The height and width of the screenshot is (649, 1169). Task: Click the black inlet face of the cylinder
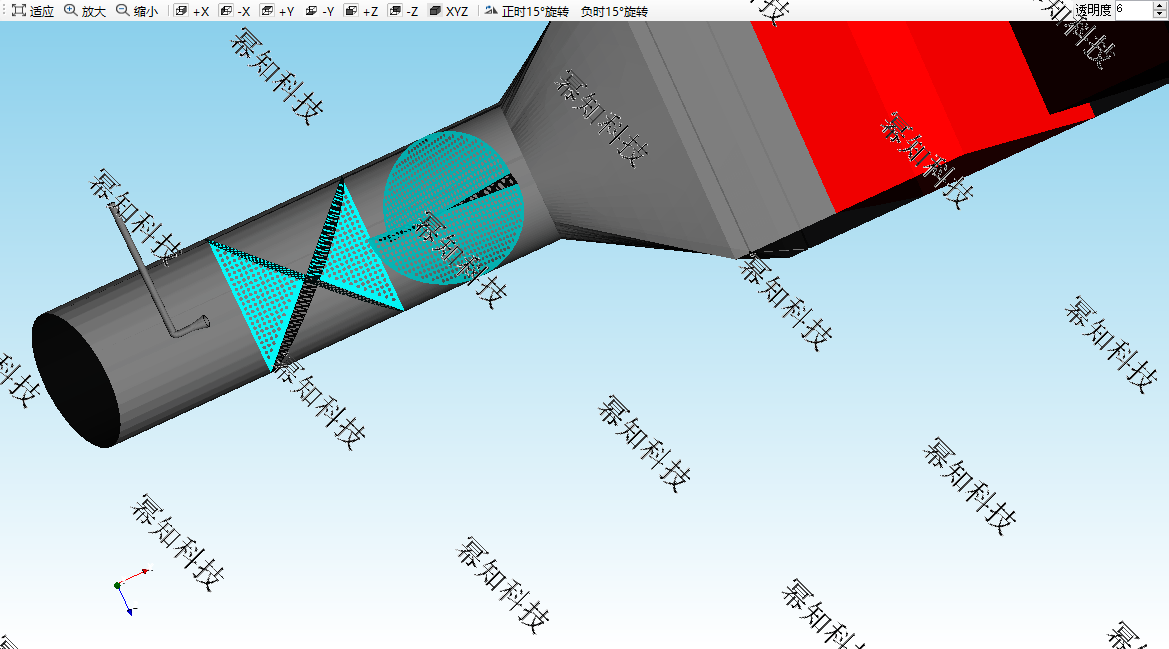(75, 380)
